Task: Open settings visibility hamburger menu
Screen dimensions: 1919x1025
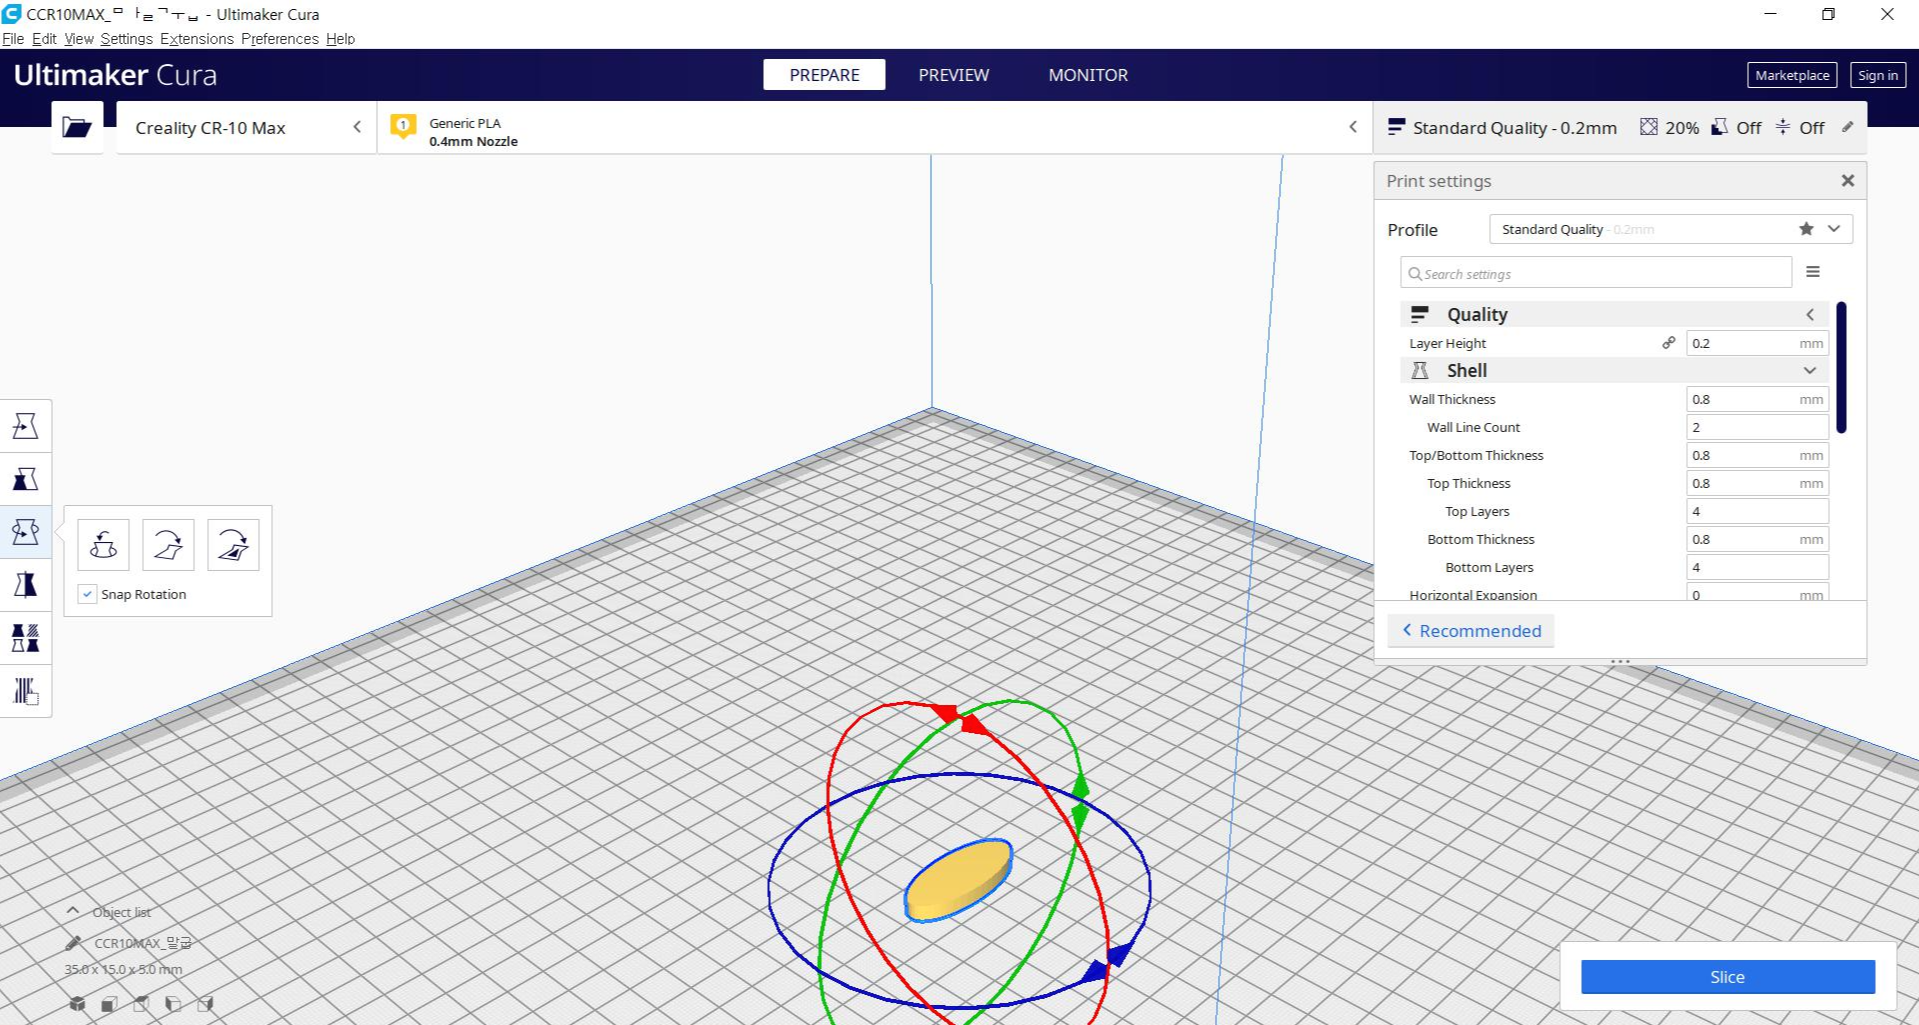Action: click(x=1813, y=272)
